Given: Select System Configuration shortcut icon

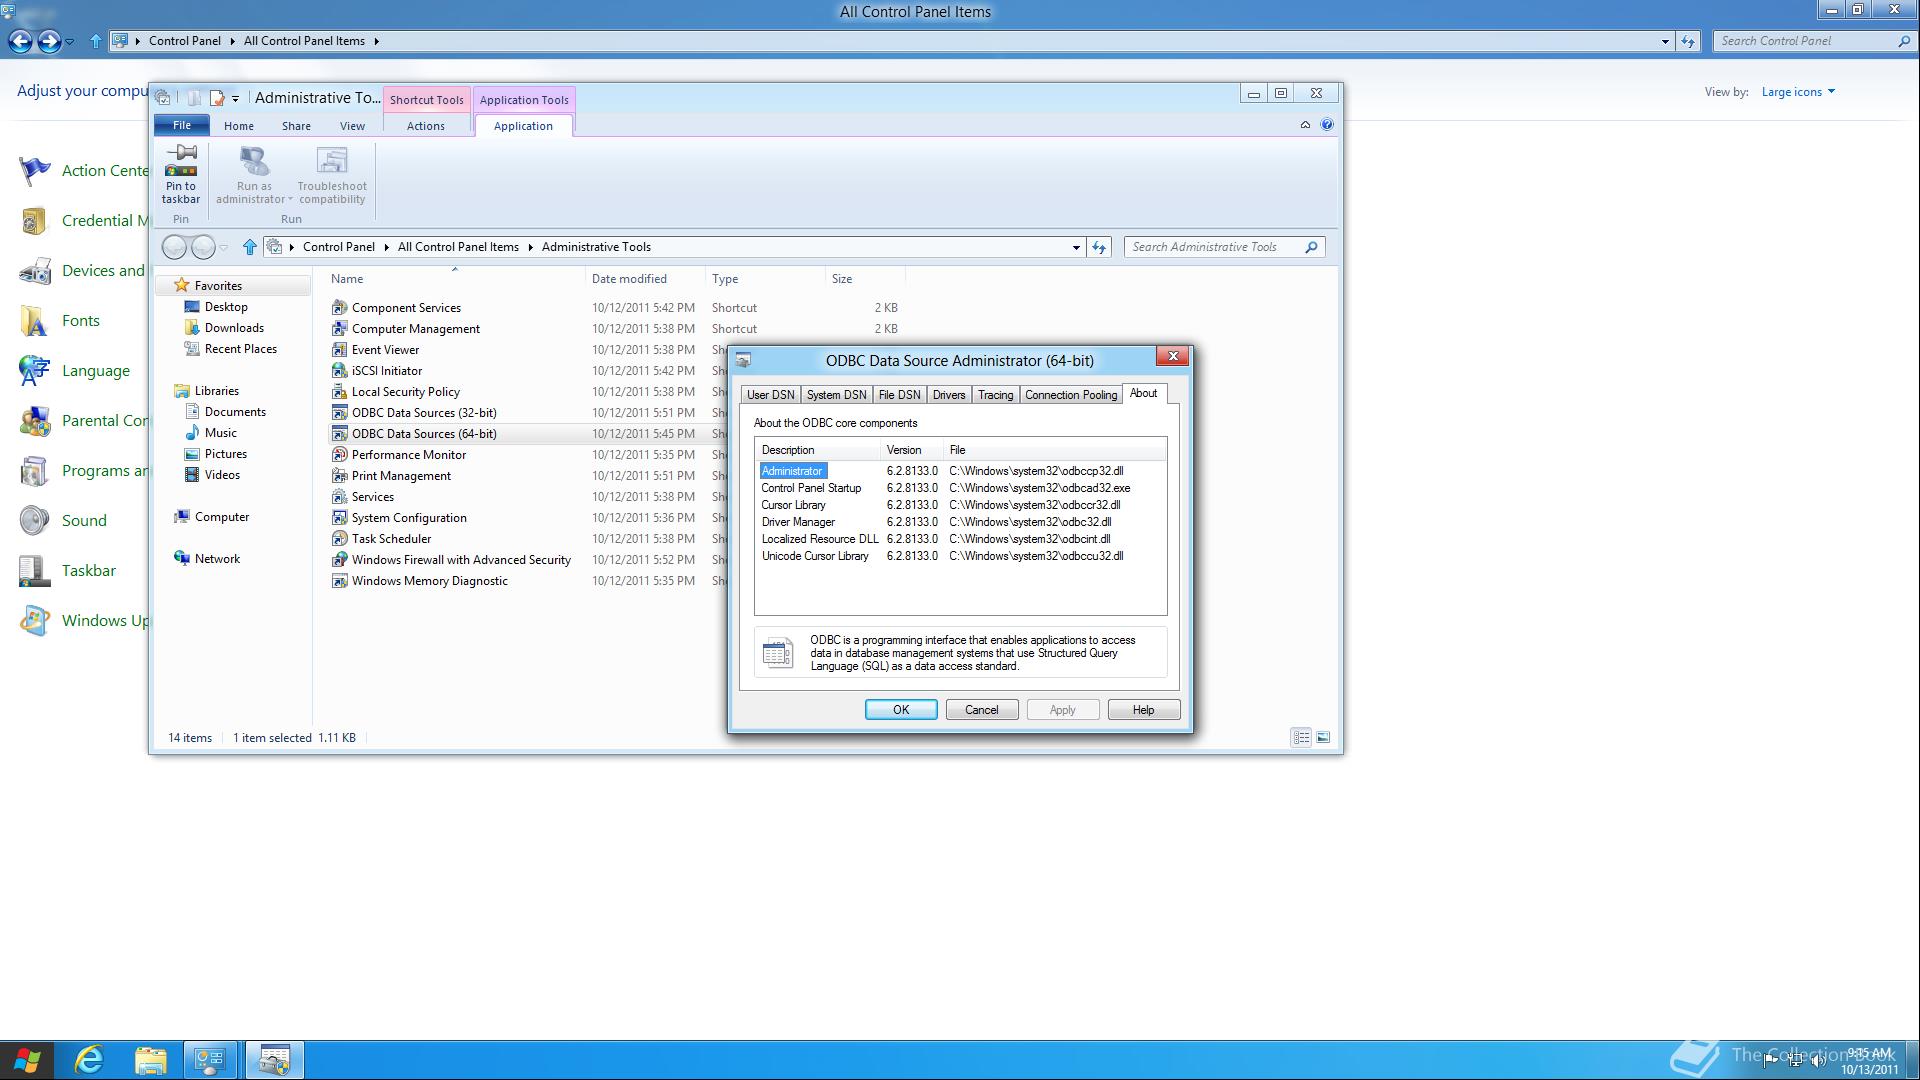Looking at the screenshot, I should point(340,518).
